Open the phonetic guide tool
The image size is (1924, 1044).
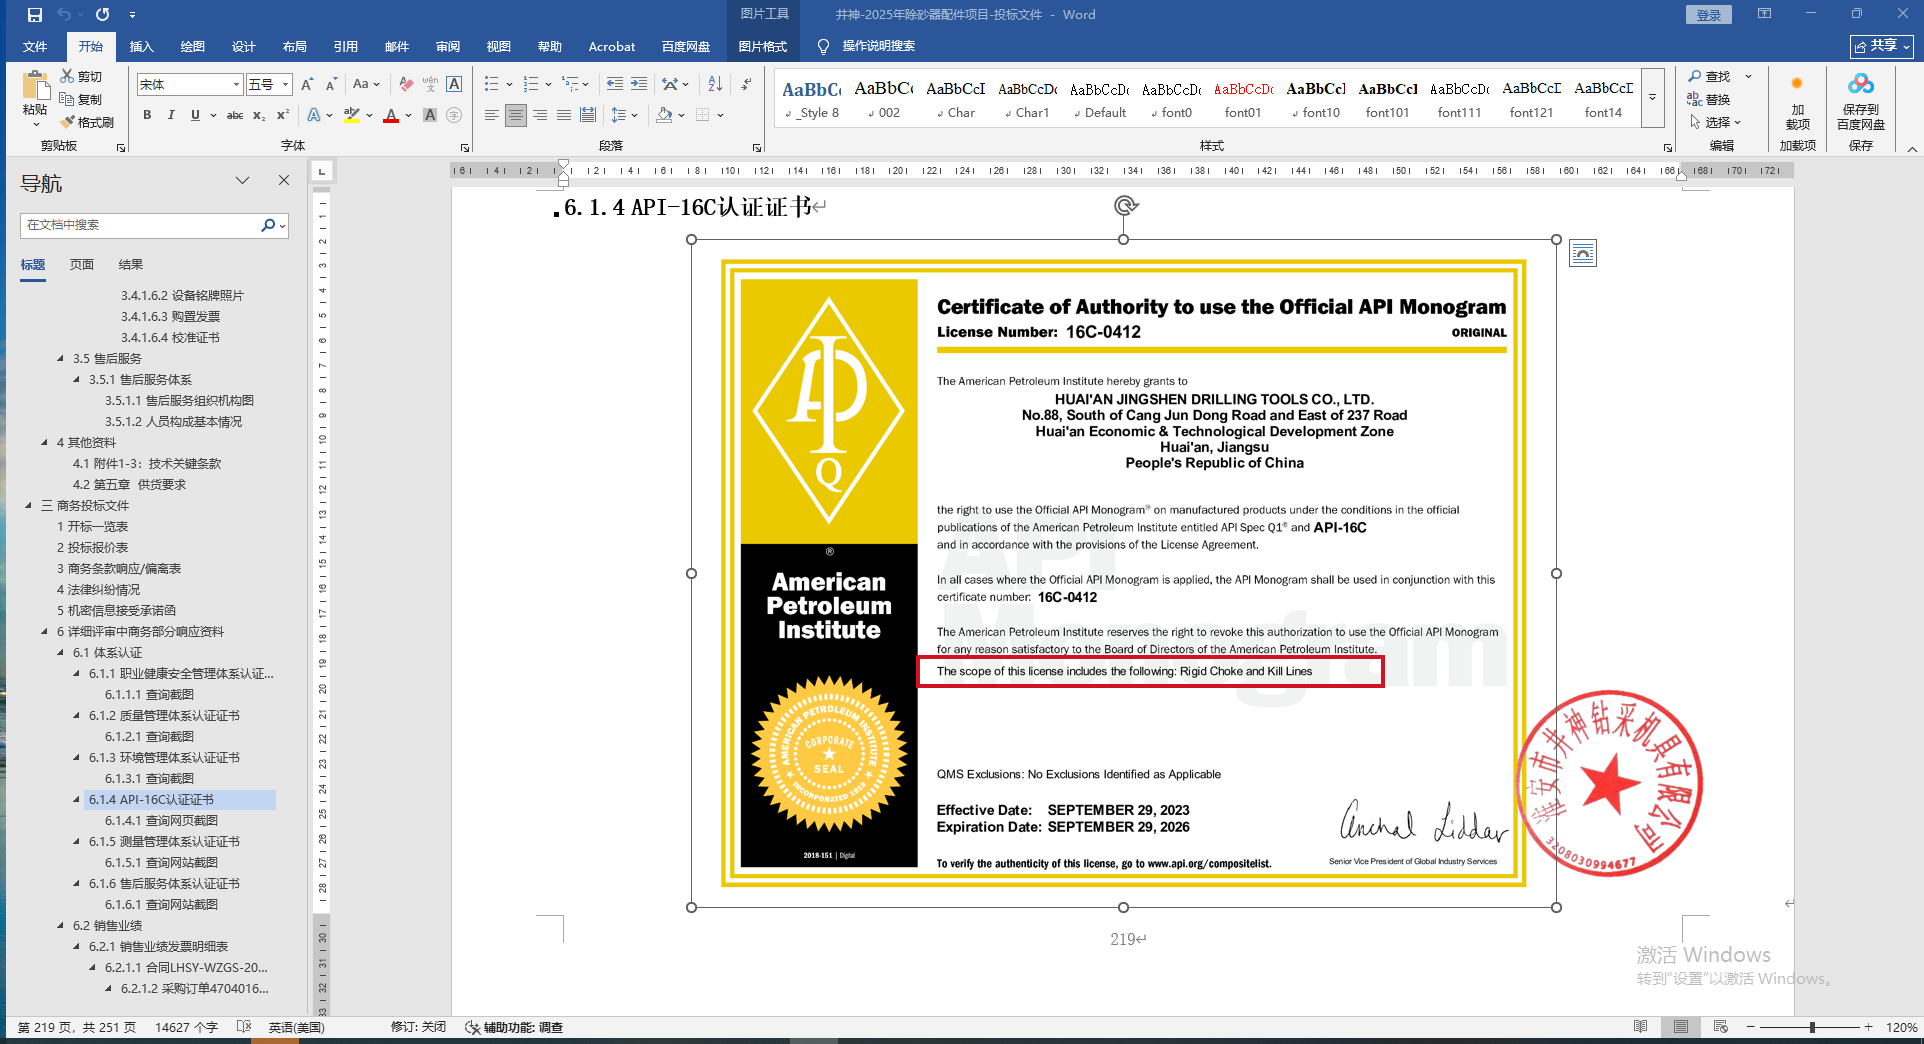tap(430, 85)
